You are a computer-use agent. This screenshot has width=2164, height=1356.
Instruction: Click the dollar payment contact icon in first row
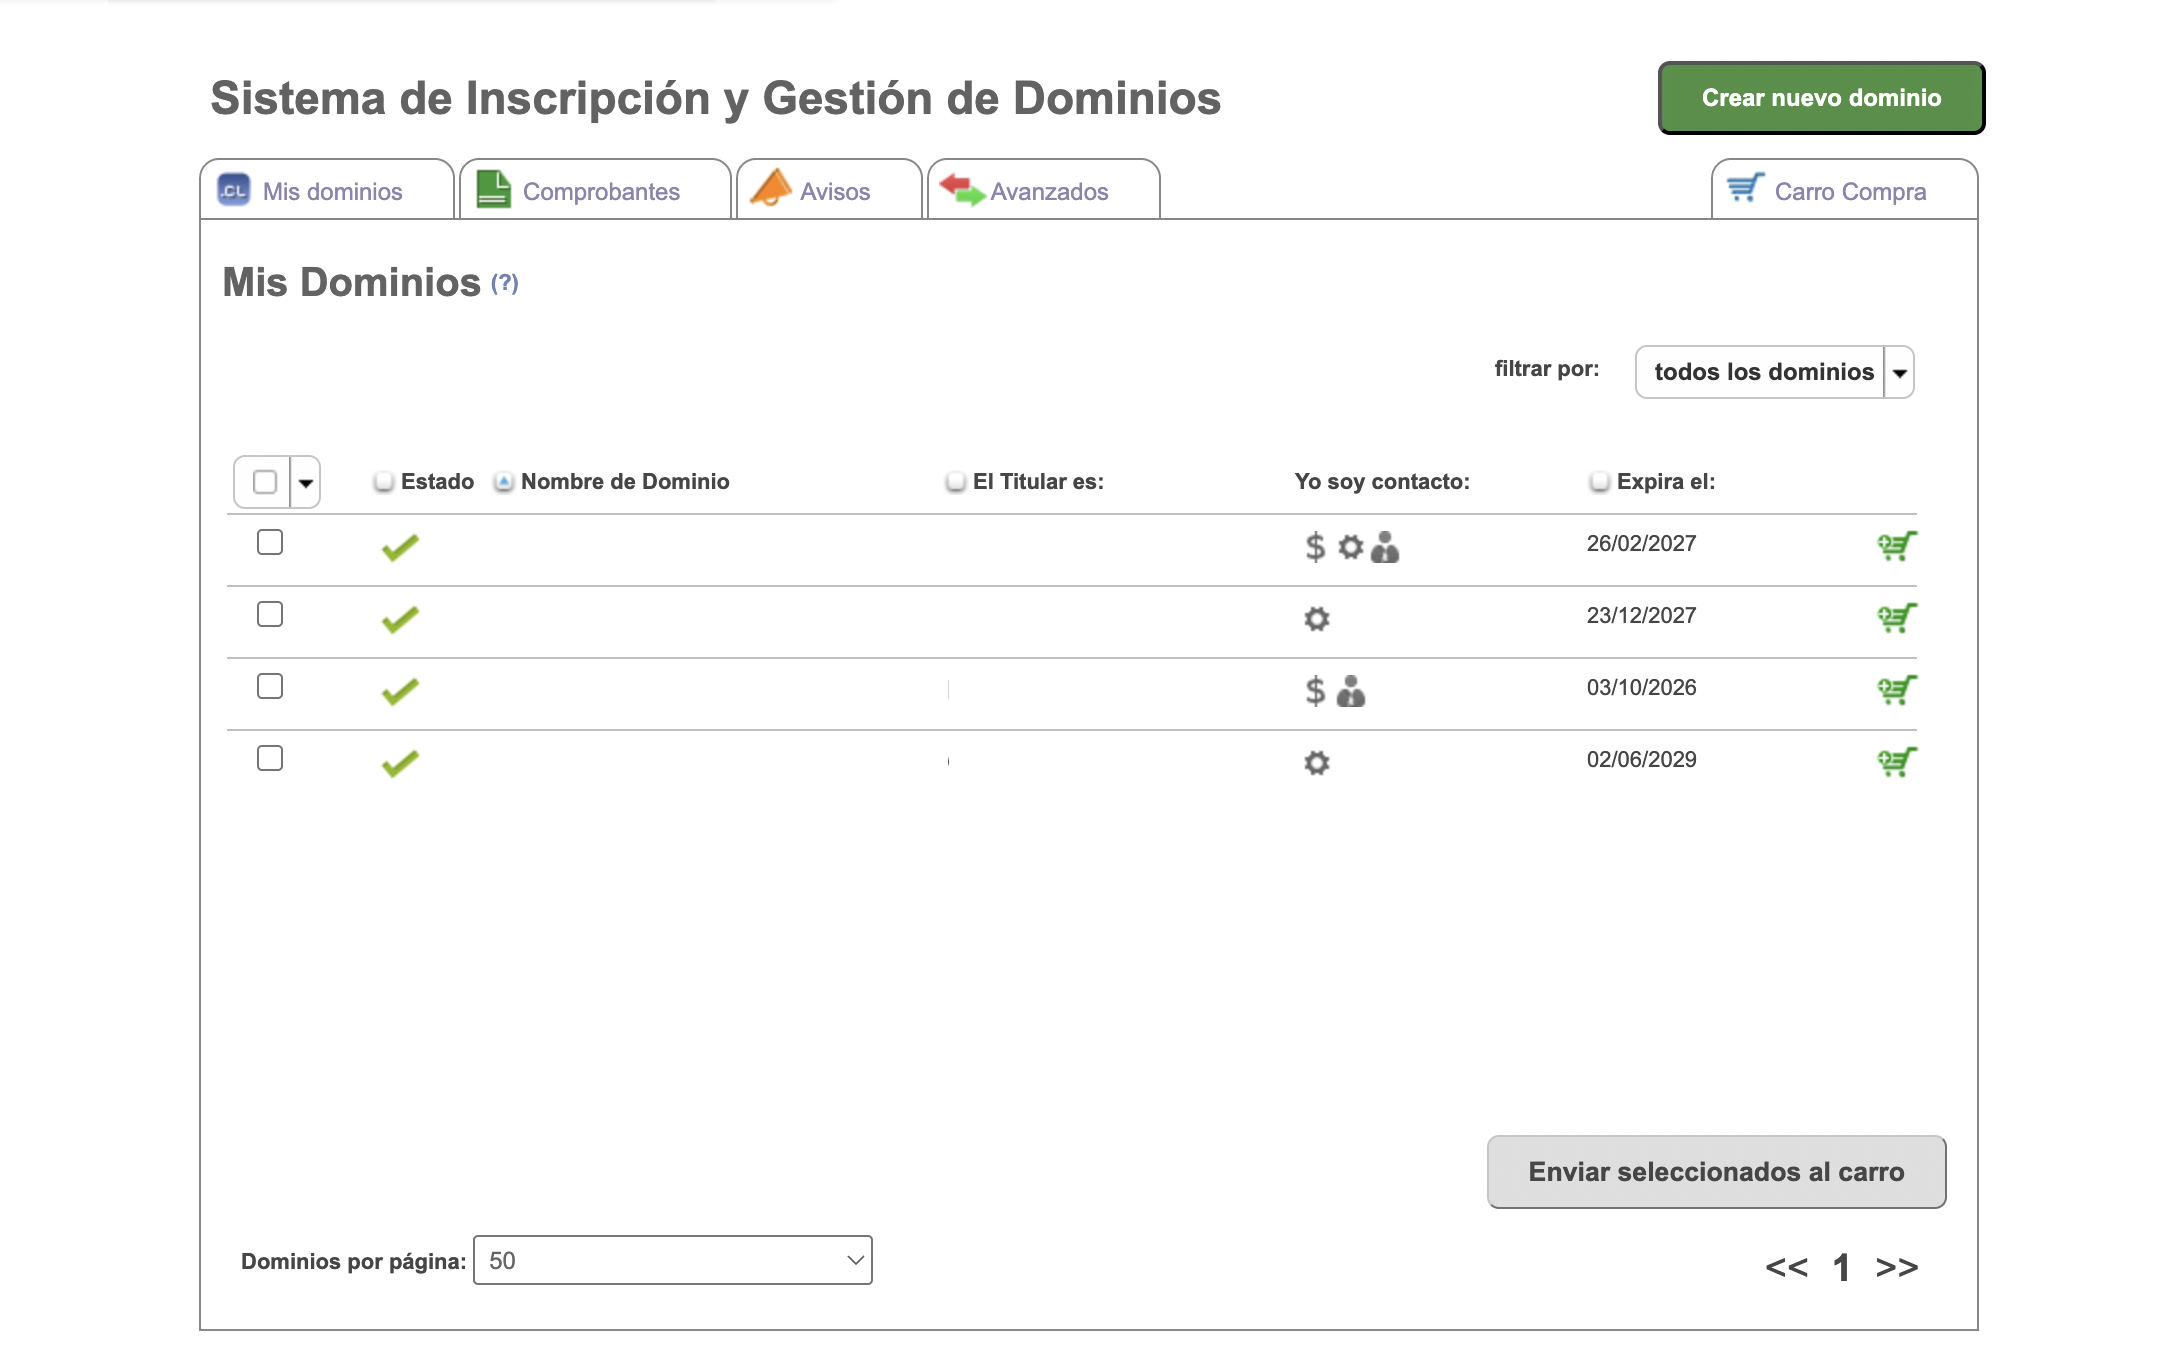1315,547
